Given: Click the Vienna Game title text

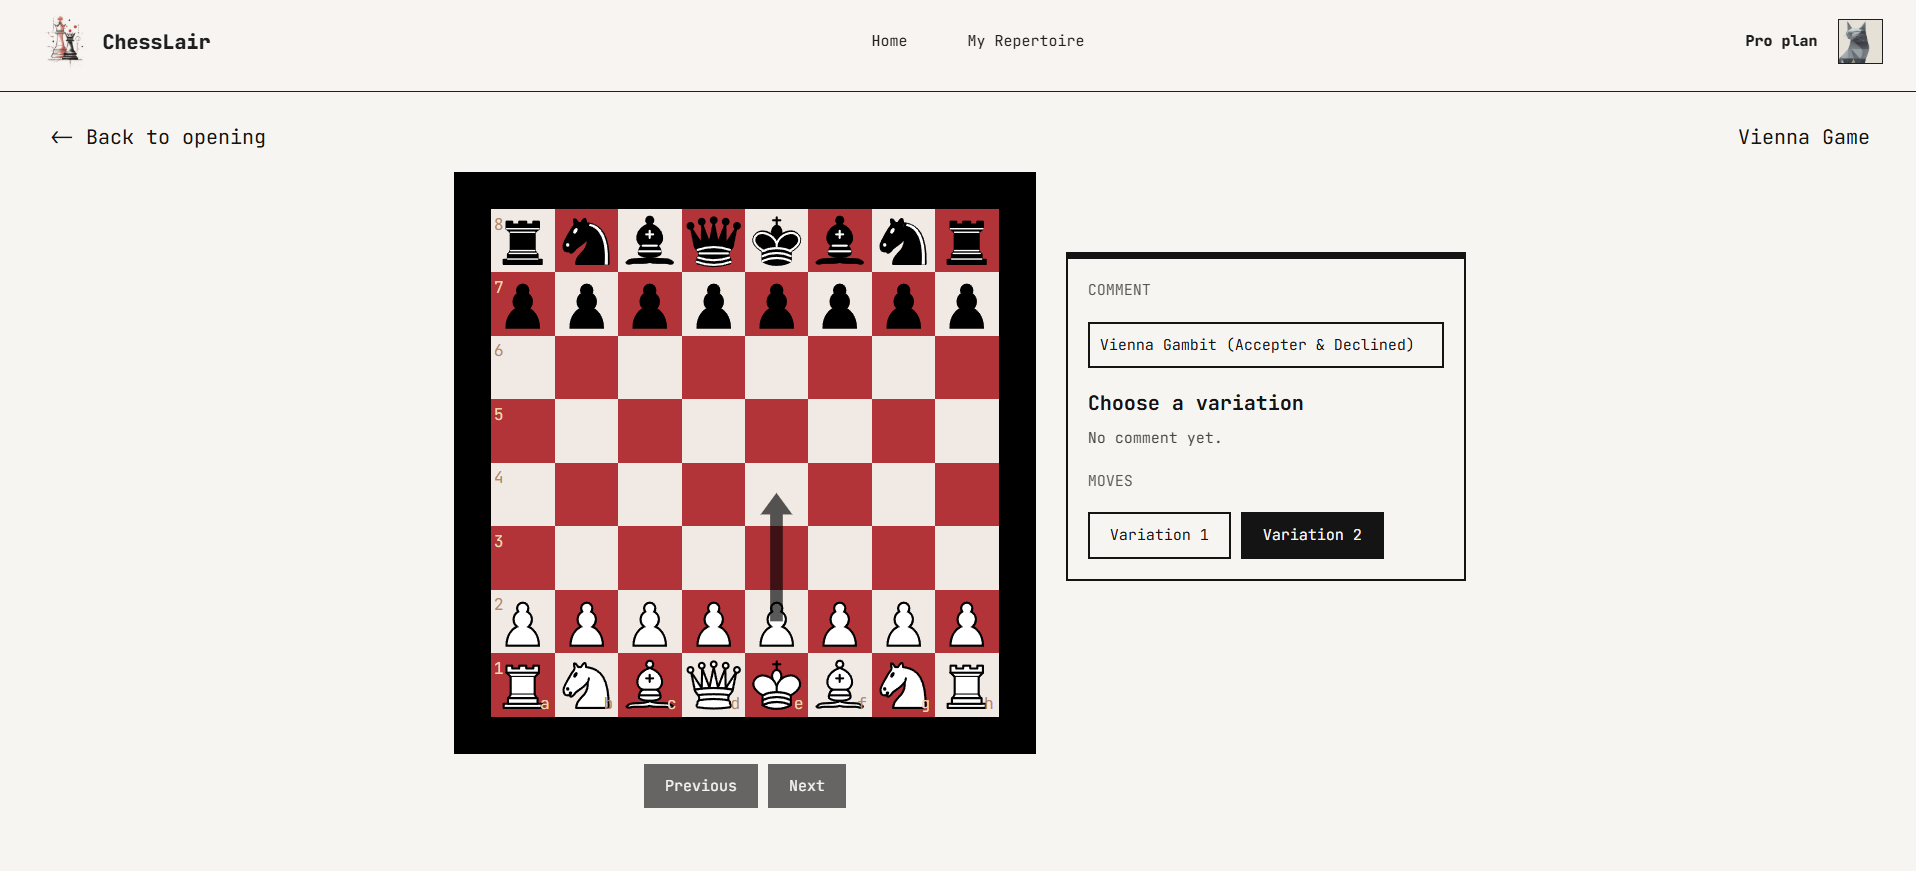Looking at the screenshot, I should [x=1803, y=137].
